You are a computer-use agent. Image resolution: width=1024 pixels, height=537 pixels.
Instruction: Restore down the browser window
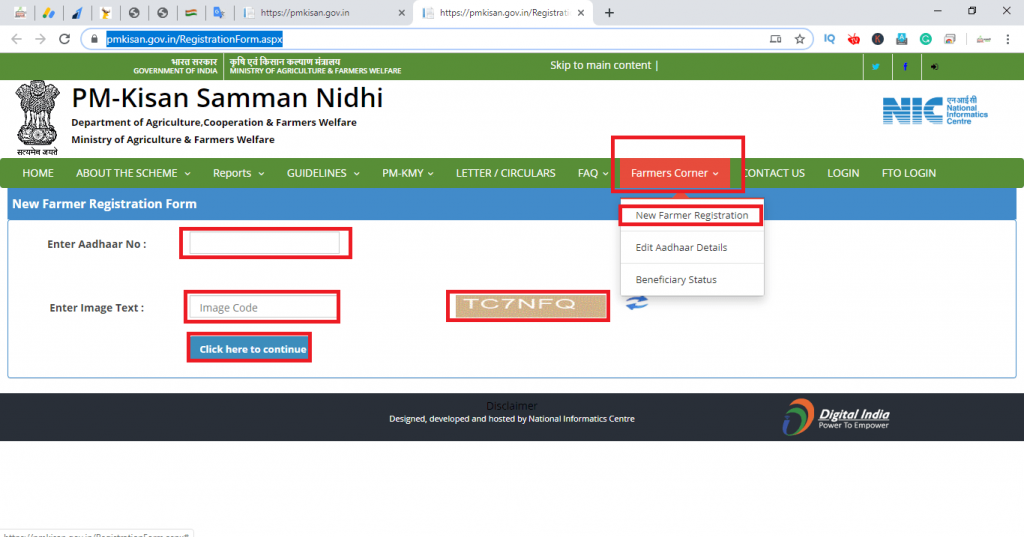(972, 11)
